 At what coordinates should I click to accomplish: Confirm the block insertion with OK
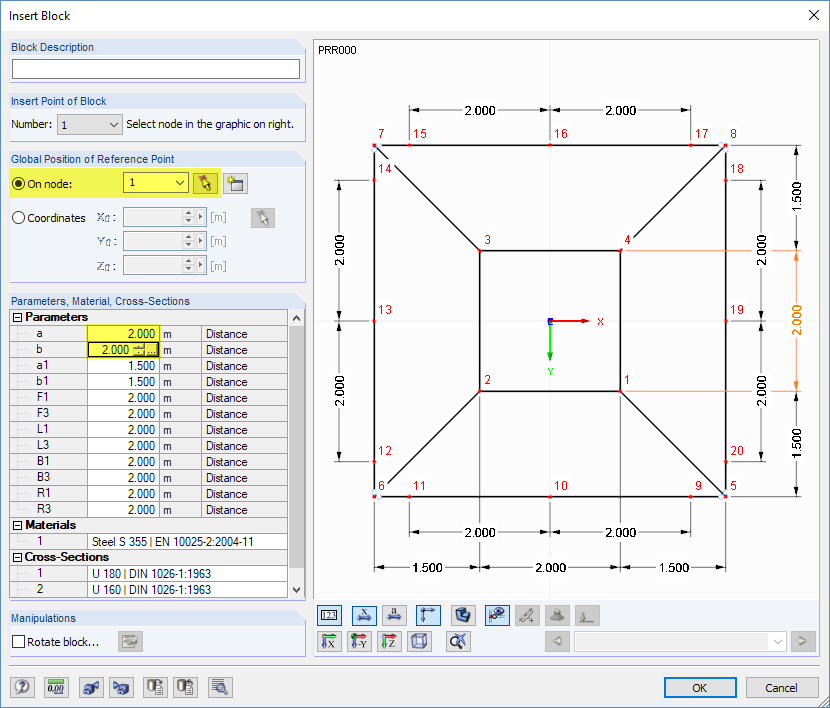click(699, 687)
